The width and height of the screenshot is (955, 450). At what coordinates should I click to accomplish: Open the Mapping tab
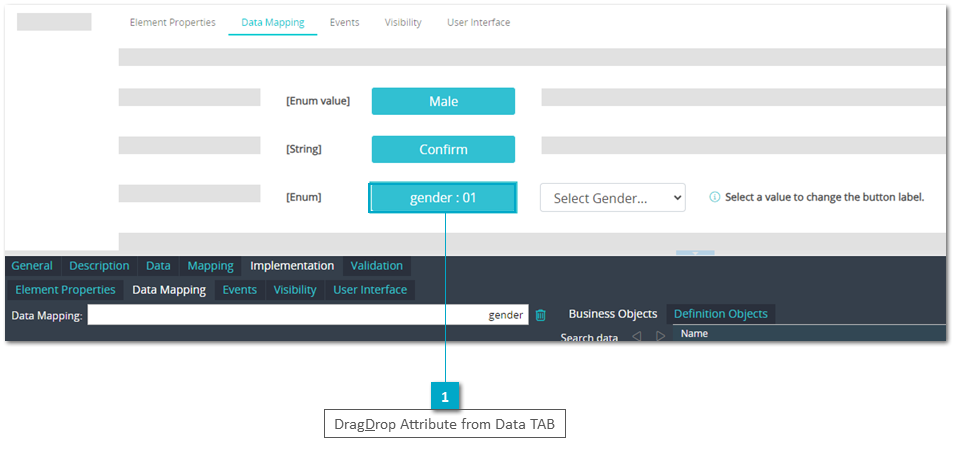pyautogui.click(x=211, y=266)
